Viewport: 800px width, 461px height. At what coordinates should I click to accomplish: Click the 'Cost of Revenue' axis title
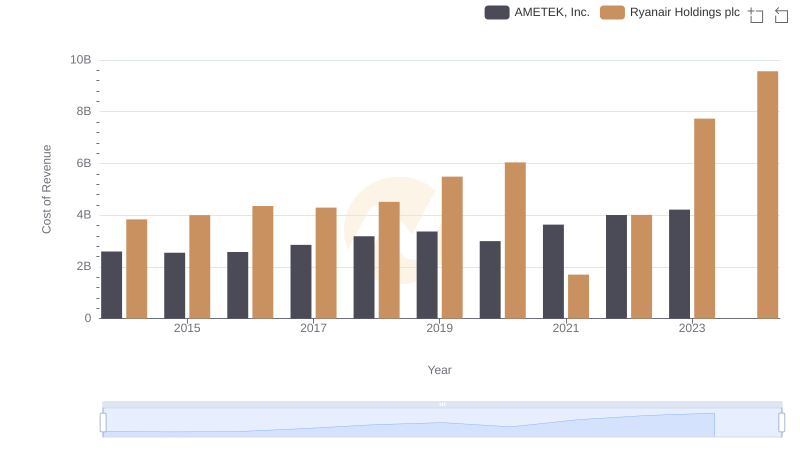(x=46, y=189)
